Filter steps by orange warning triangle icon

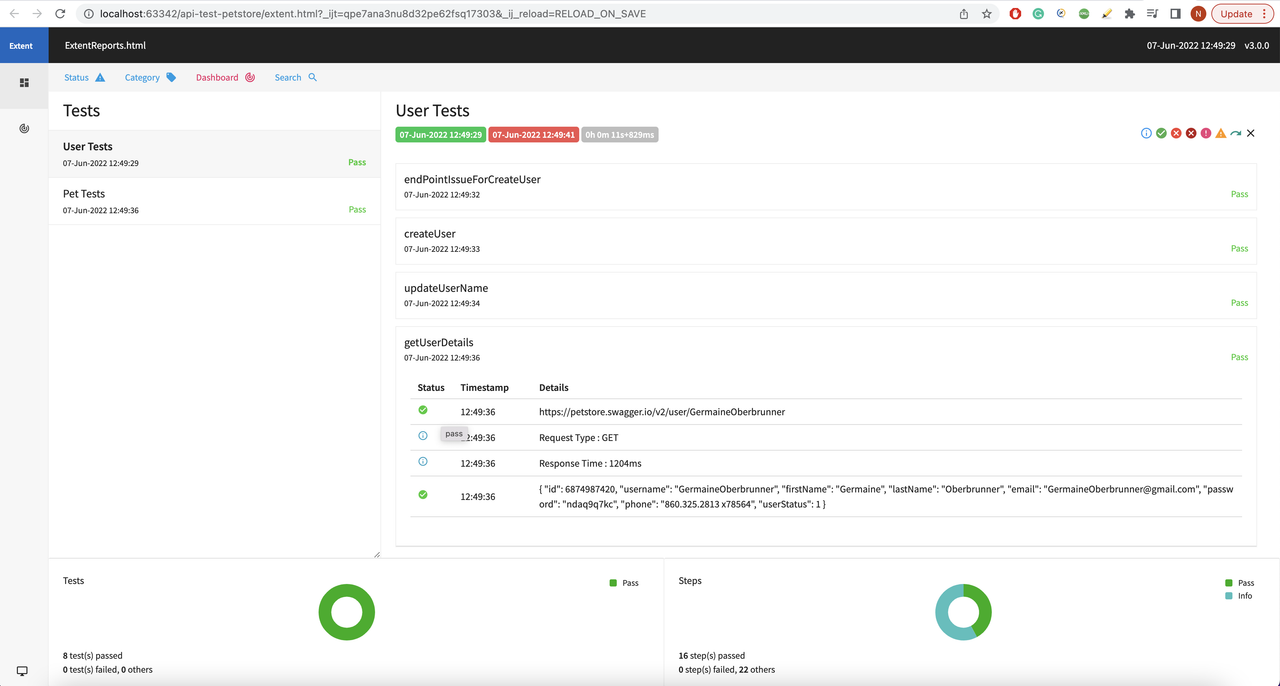[1221, 133]
